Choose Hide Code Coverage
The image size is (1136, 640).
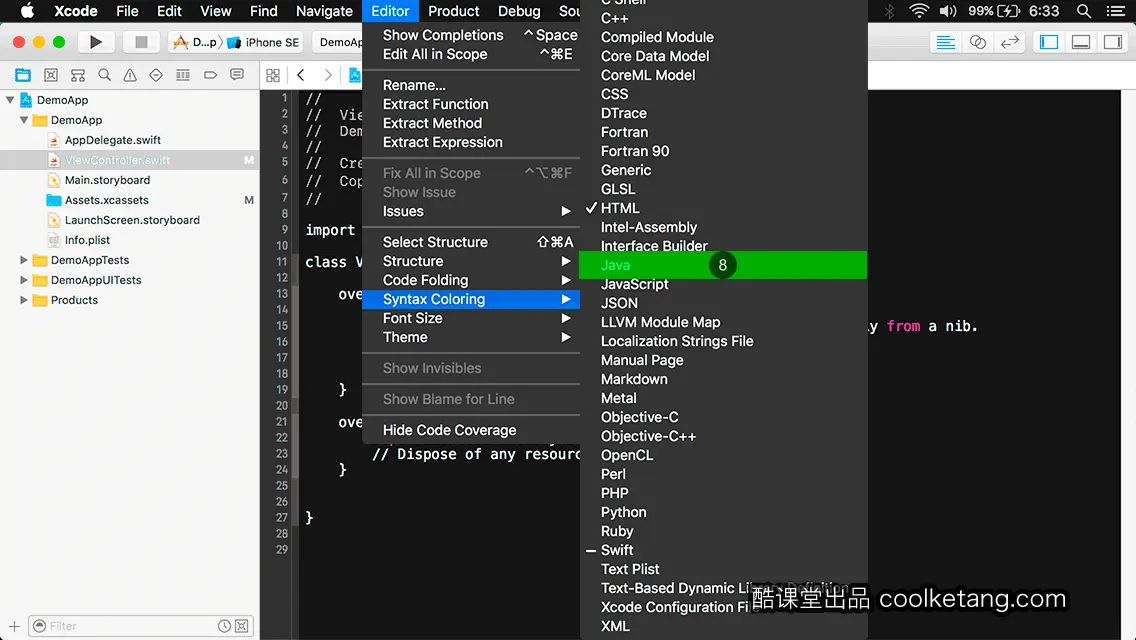(x=471, y=430)
